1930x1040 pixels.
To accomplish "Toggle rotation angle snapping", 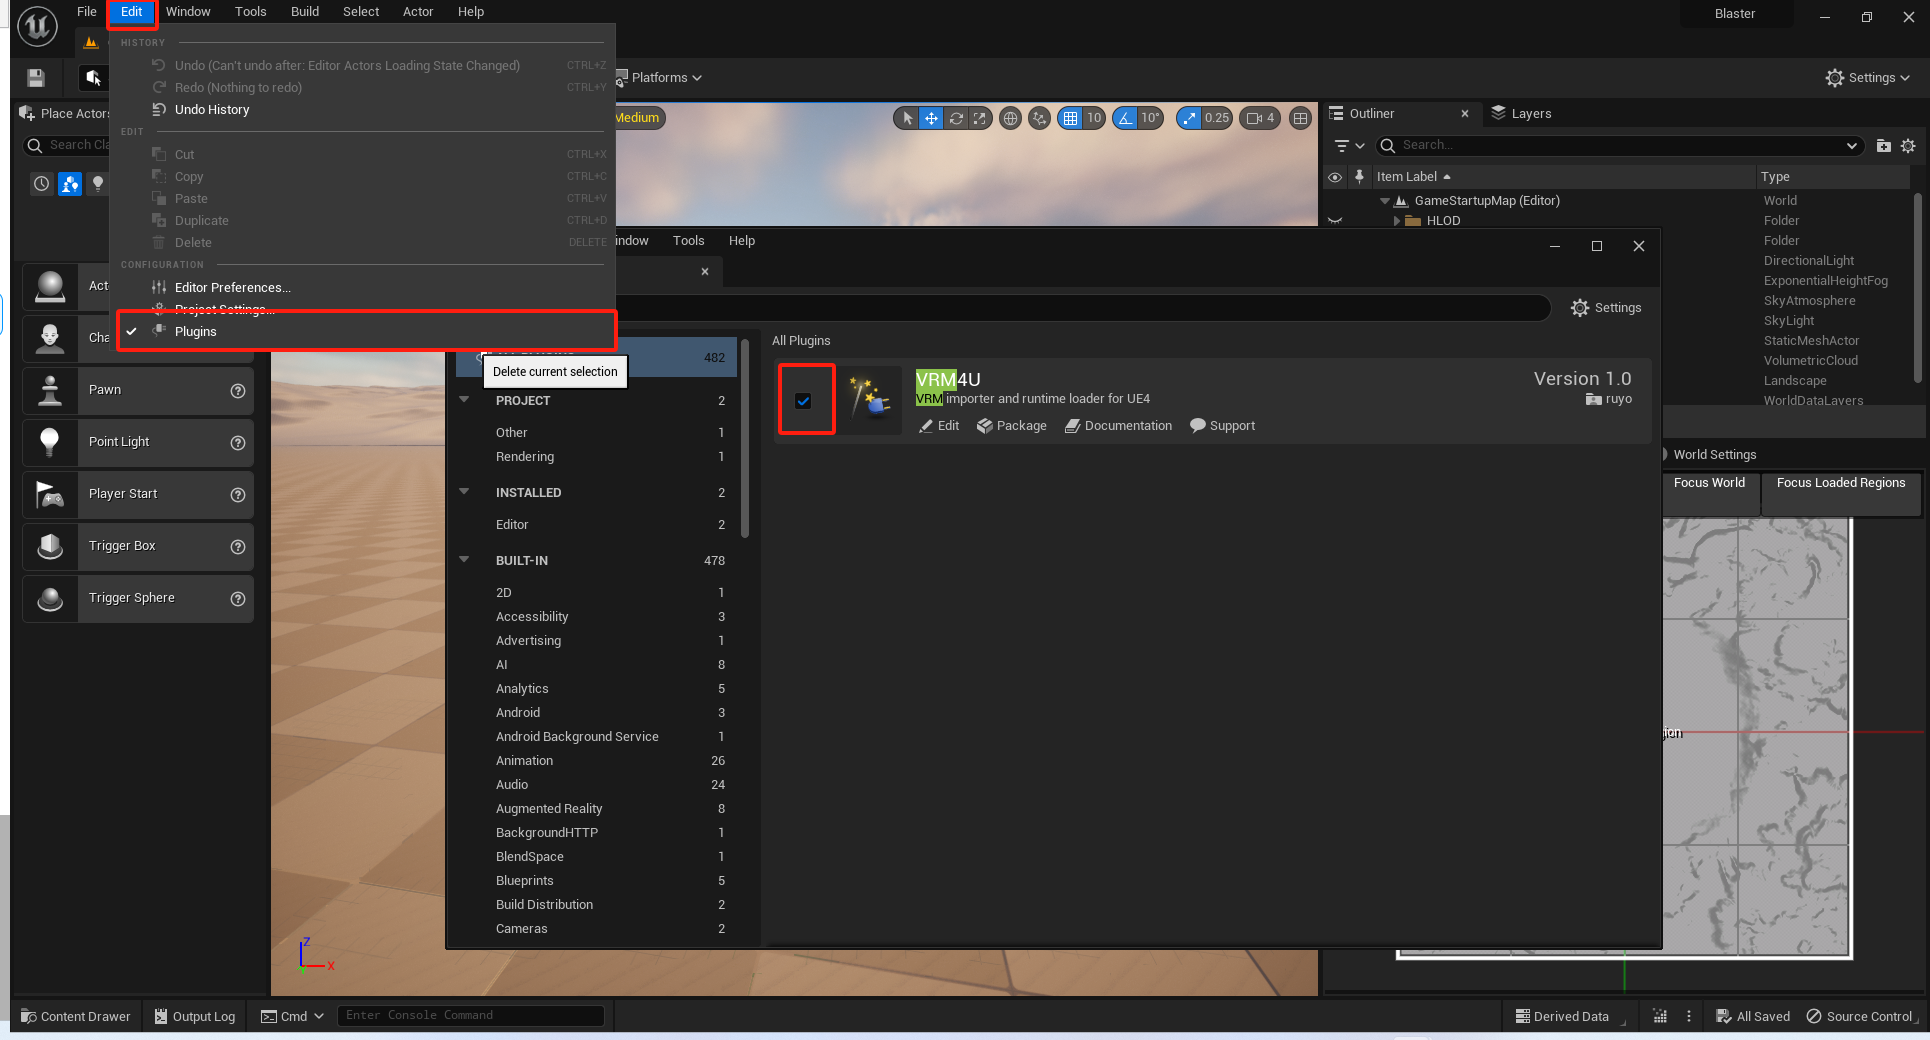I will (1126, 118).
